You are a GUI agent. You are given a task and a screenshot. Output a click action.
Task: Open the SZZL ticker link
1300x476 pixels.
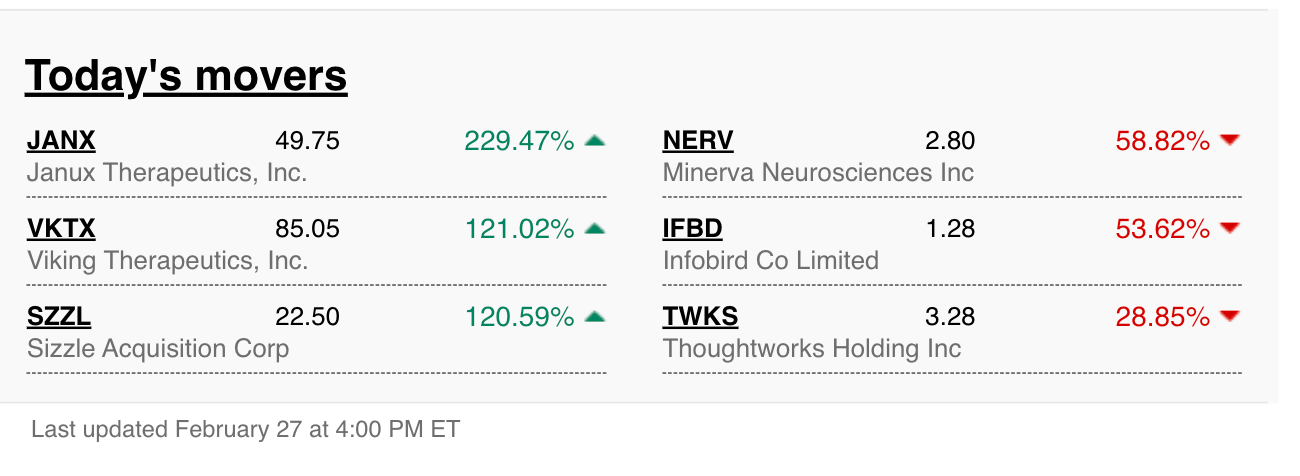click(59, 317)
